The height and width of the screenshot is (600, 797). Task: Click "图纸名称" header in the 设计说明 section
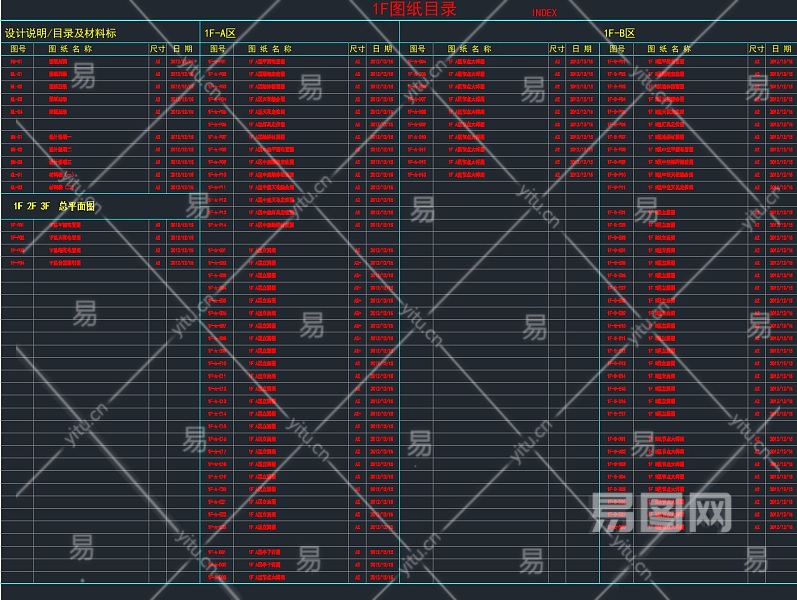coord(70,49)
